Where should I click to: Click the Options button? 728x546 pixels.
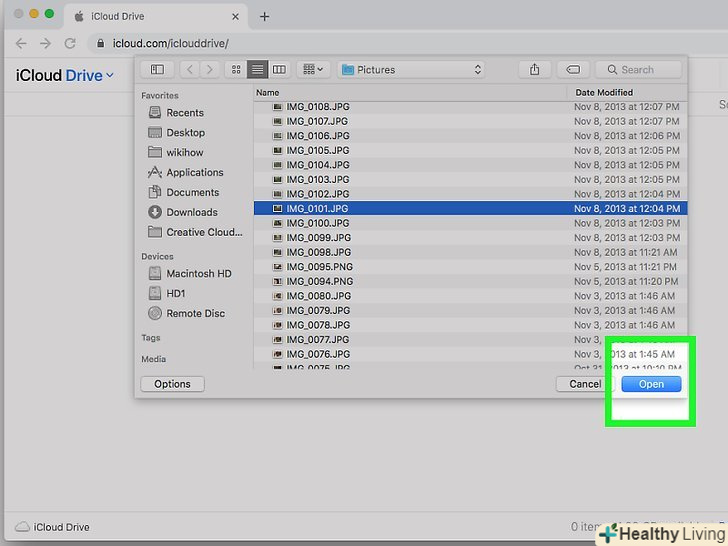click(172, 384)
